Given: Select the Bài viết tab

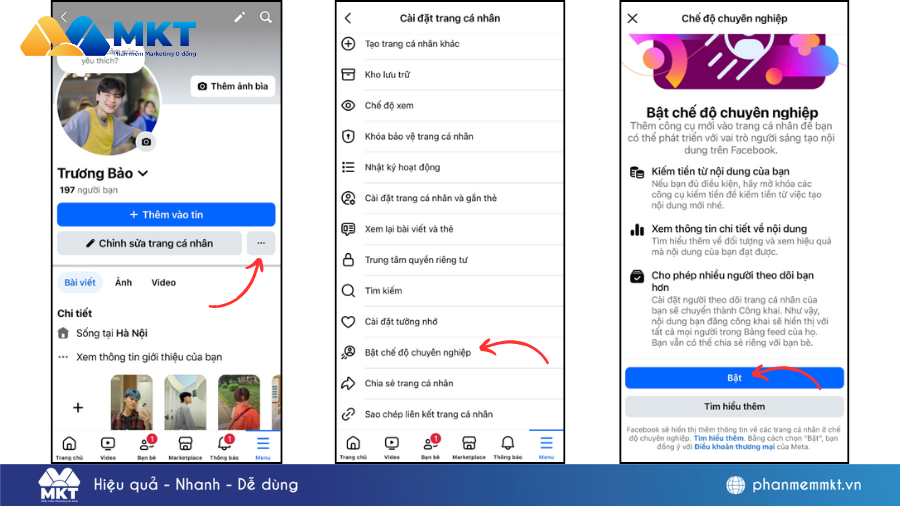Looking at the screenshot, I should tap(80, 282).
